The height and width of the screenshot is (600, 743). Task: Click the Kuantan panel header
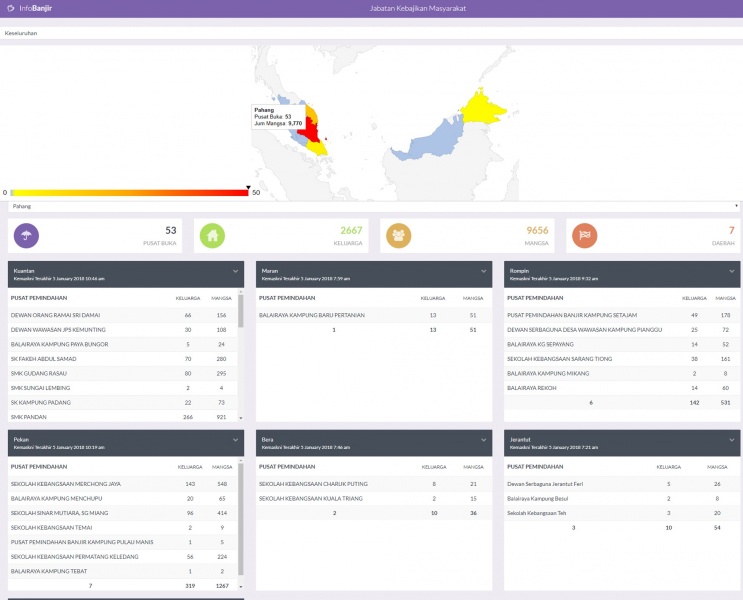[x=126, y=274]
